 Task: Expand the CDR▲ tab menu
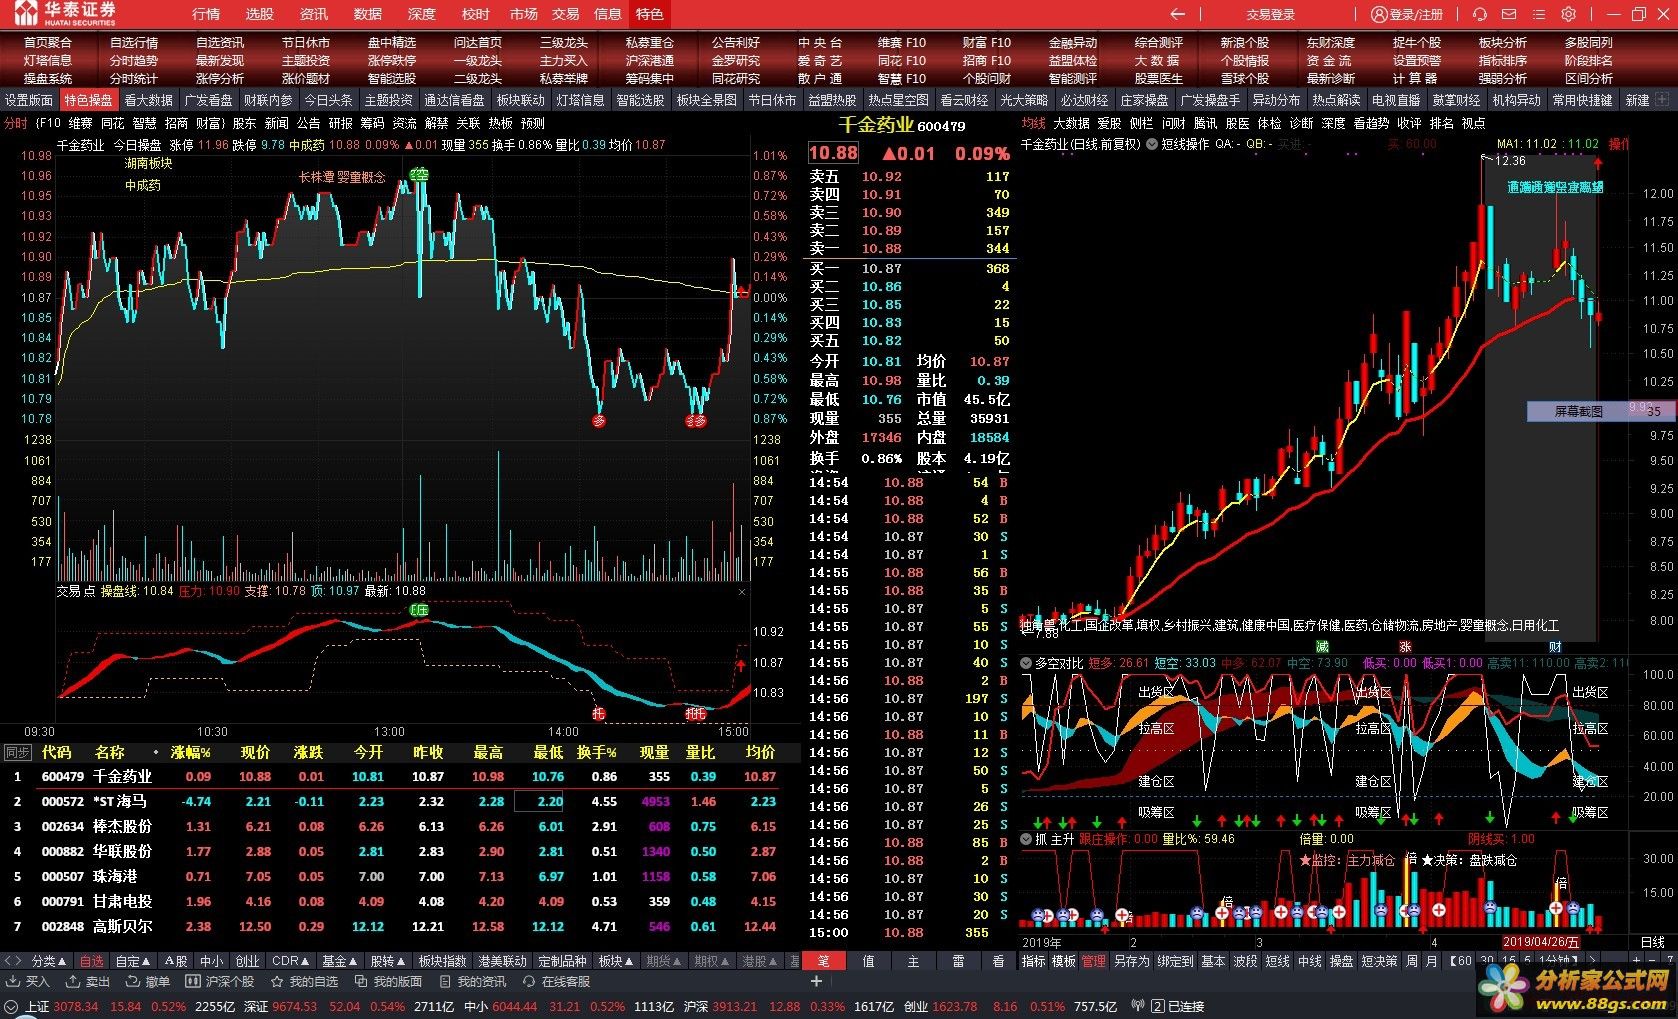291,961
